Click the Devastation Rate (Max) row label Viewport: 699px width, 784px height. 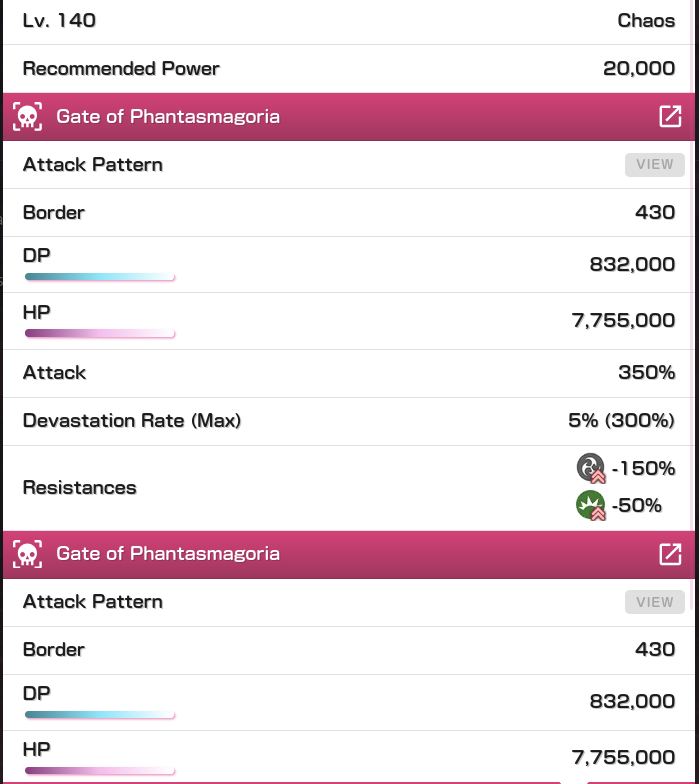(x=132, y=421)
